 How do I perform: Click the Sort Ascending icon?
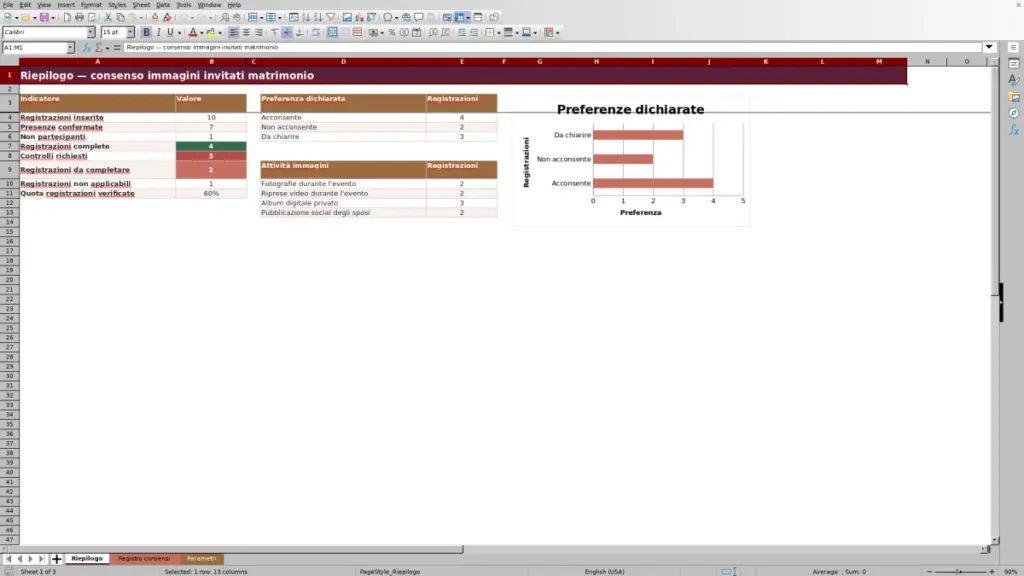click(306, 18)
